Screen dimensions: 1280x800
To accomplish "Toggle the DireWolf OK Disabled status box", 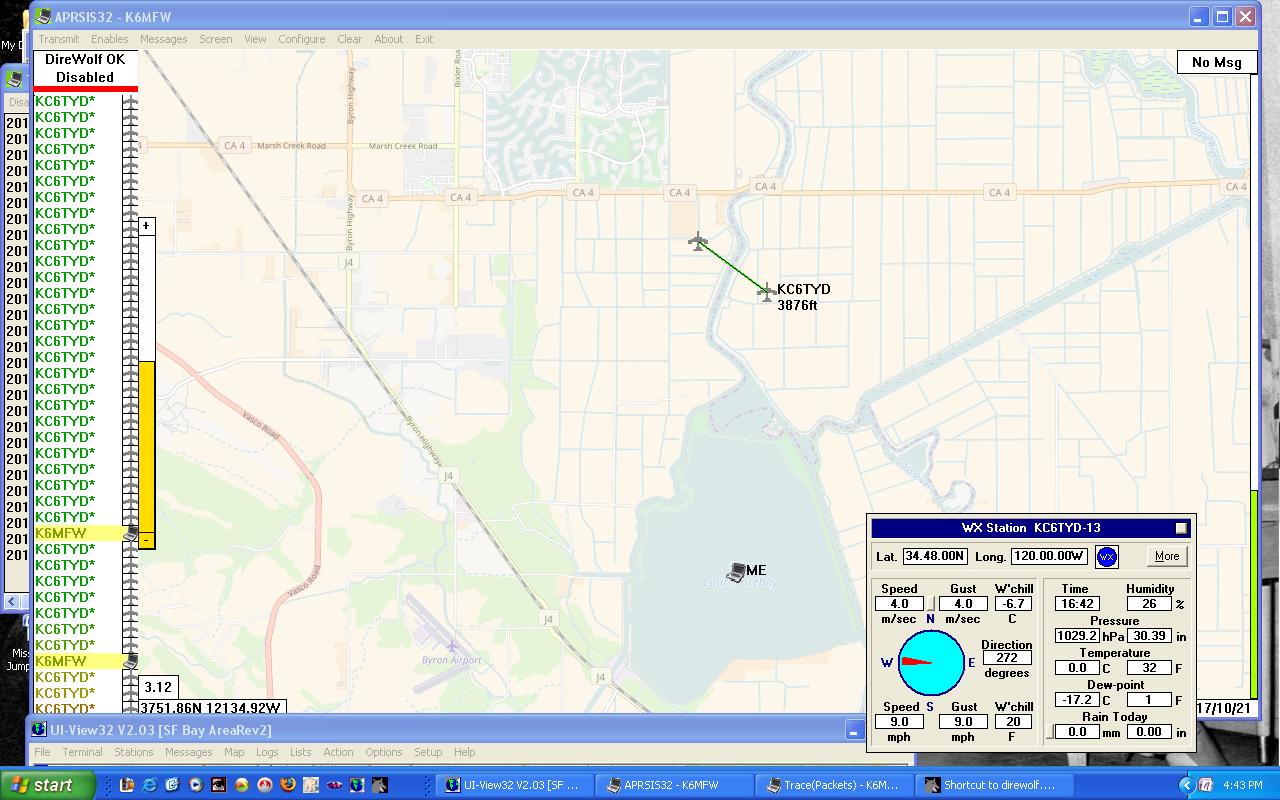I will (x=85, y=68).
